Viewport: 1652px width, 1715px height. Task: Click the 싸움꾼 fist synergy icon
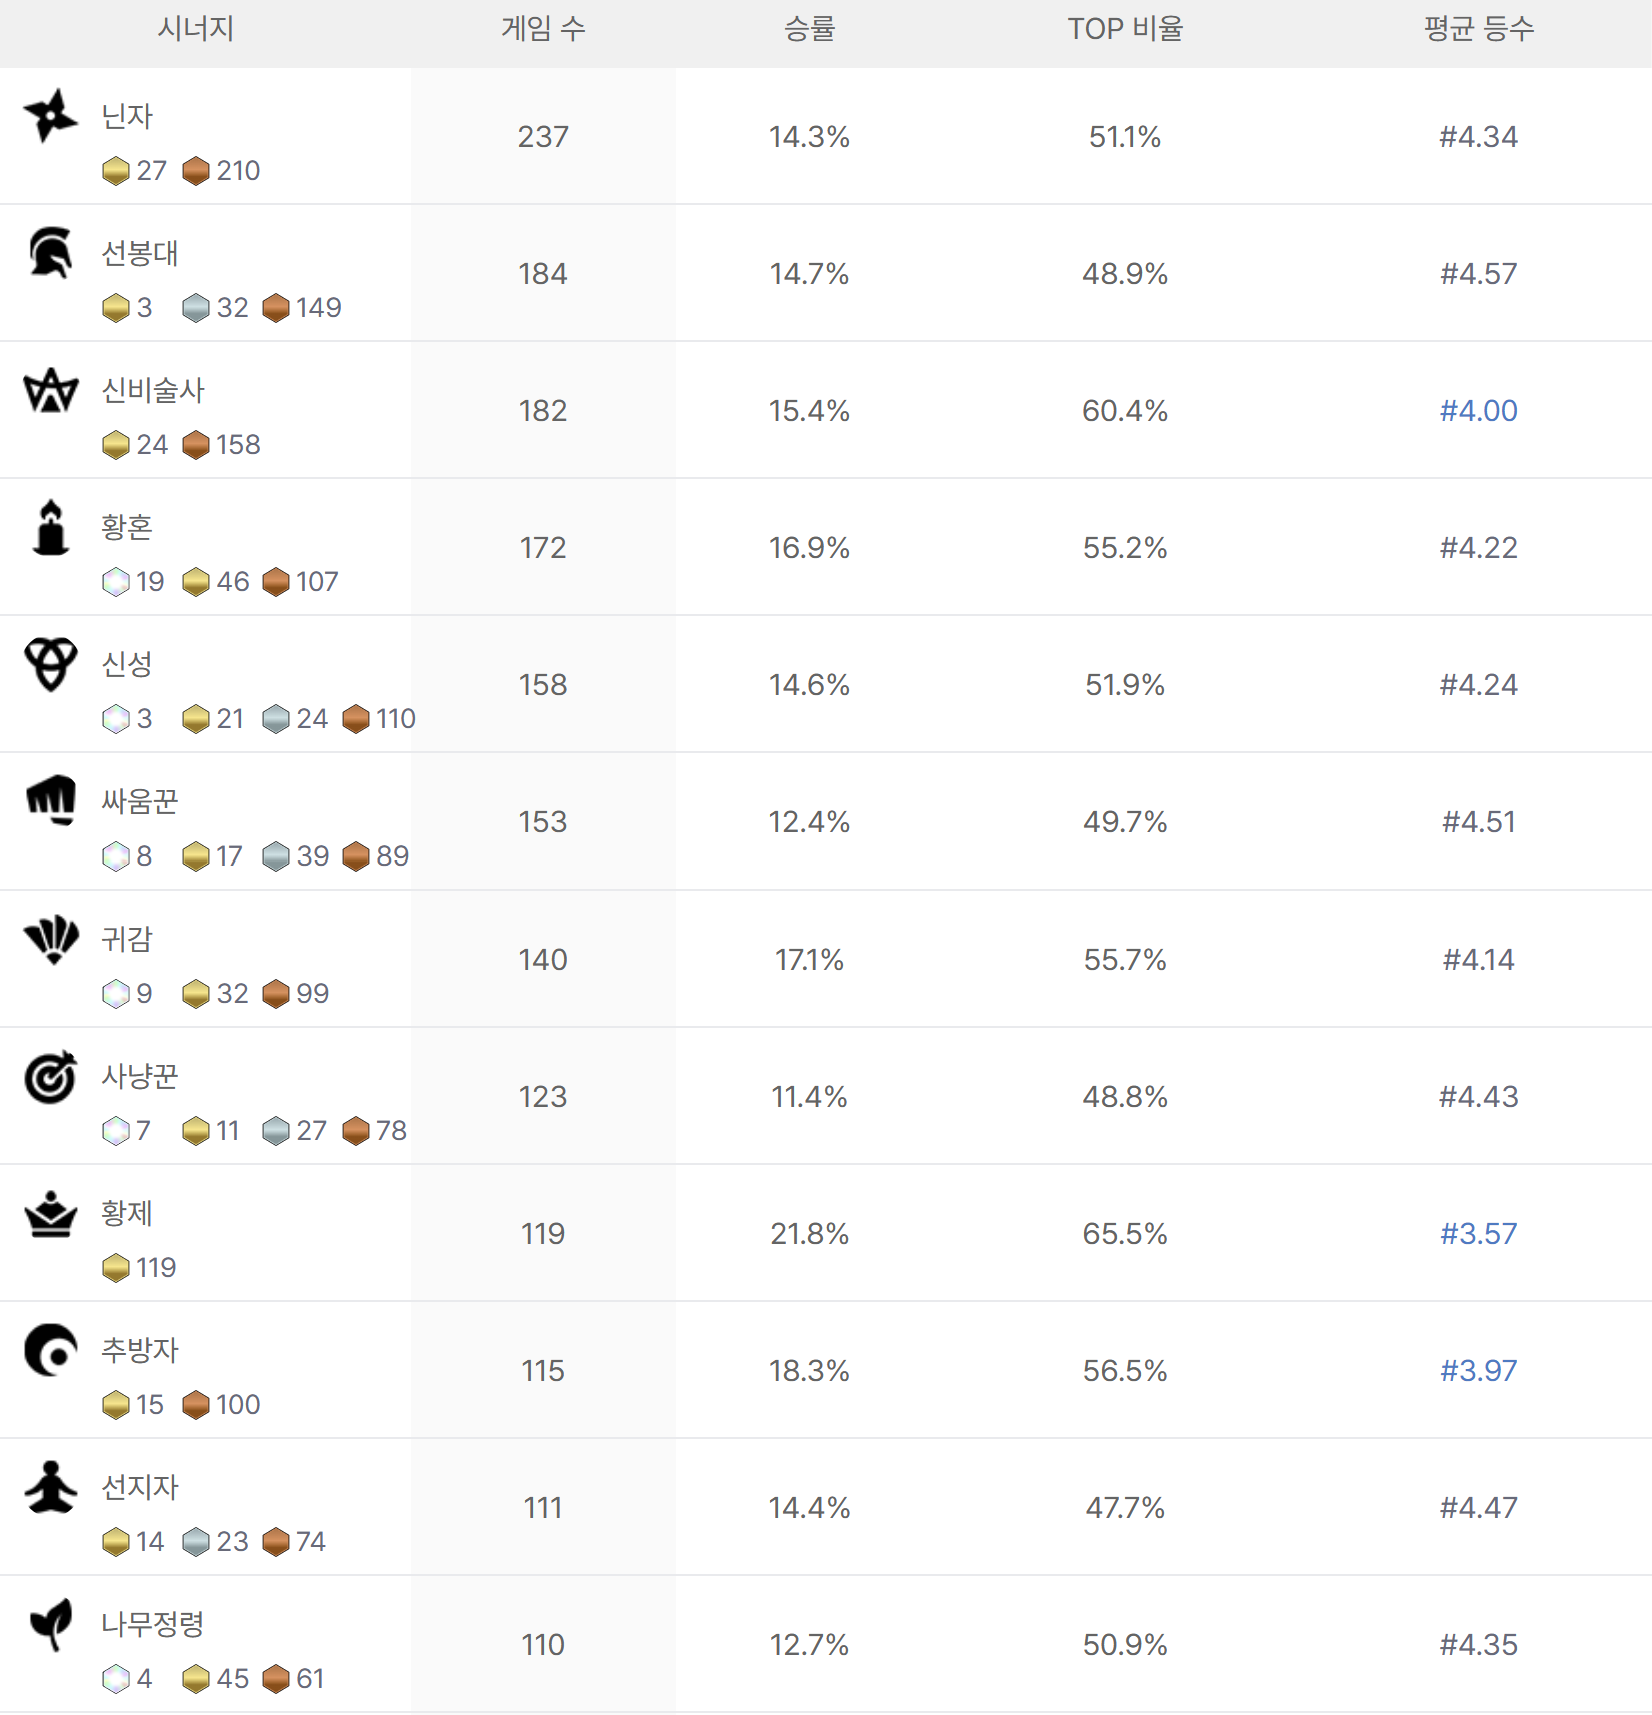(50, 801)
